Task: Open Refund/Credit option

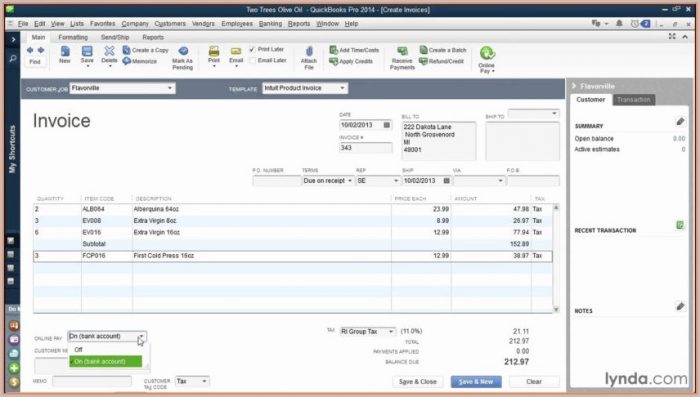Action: coord(442,61)
